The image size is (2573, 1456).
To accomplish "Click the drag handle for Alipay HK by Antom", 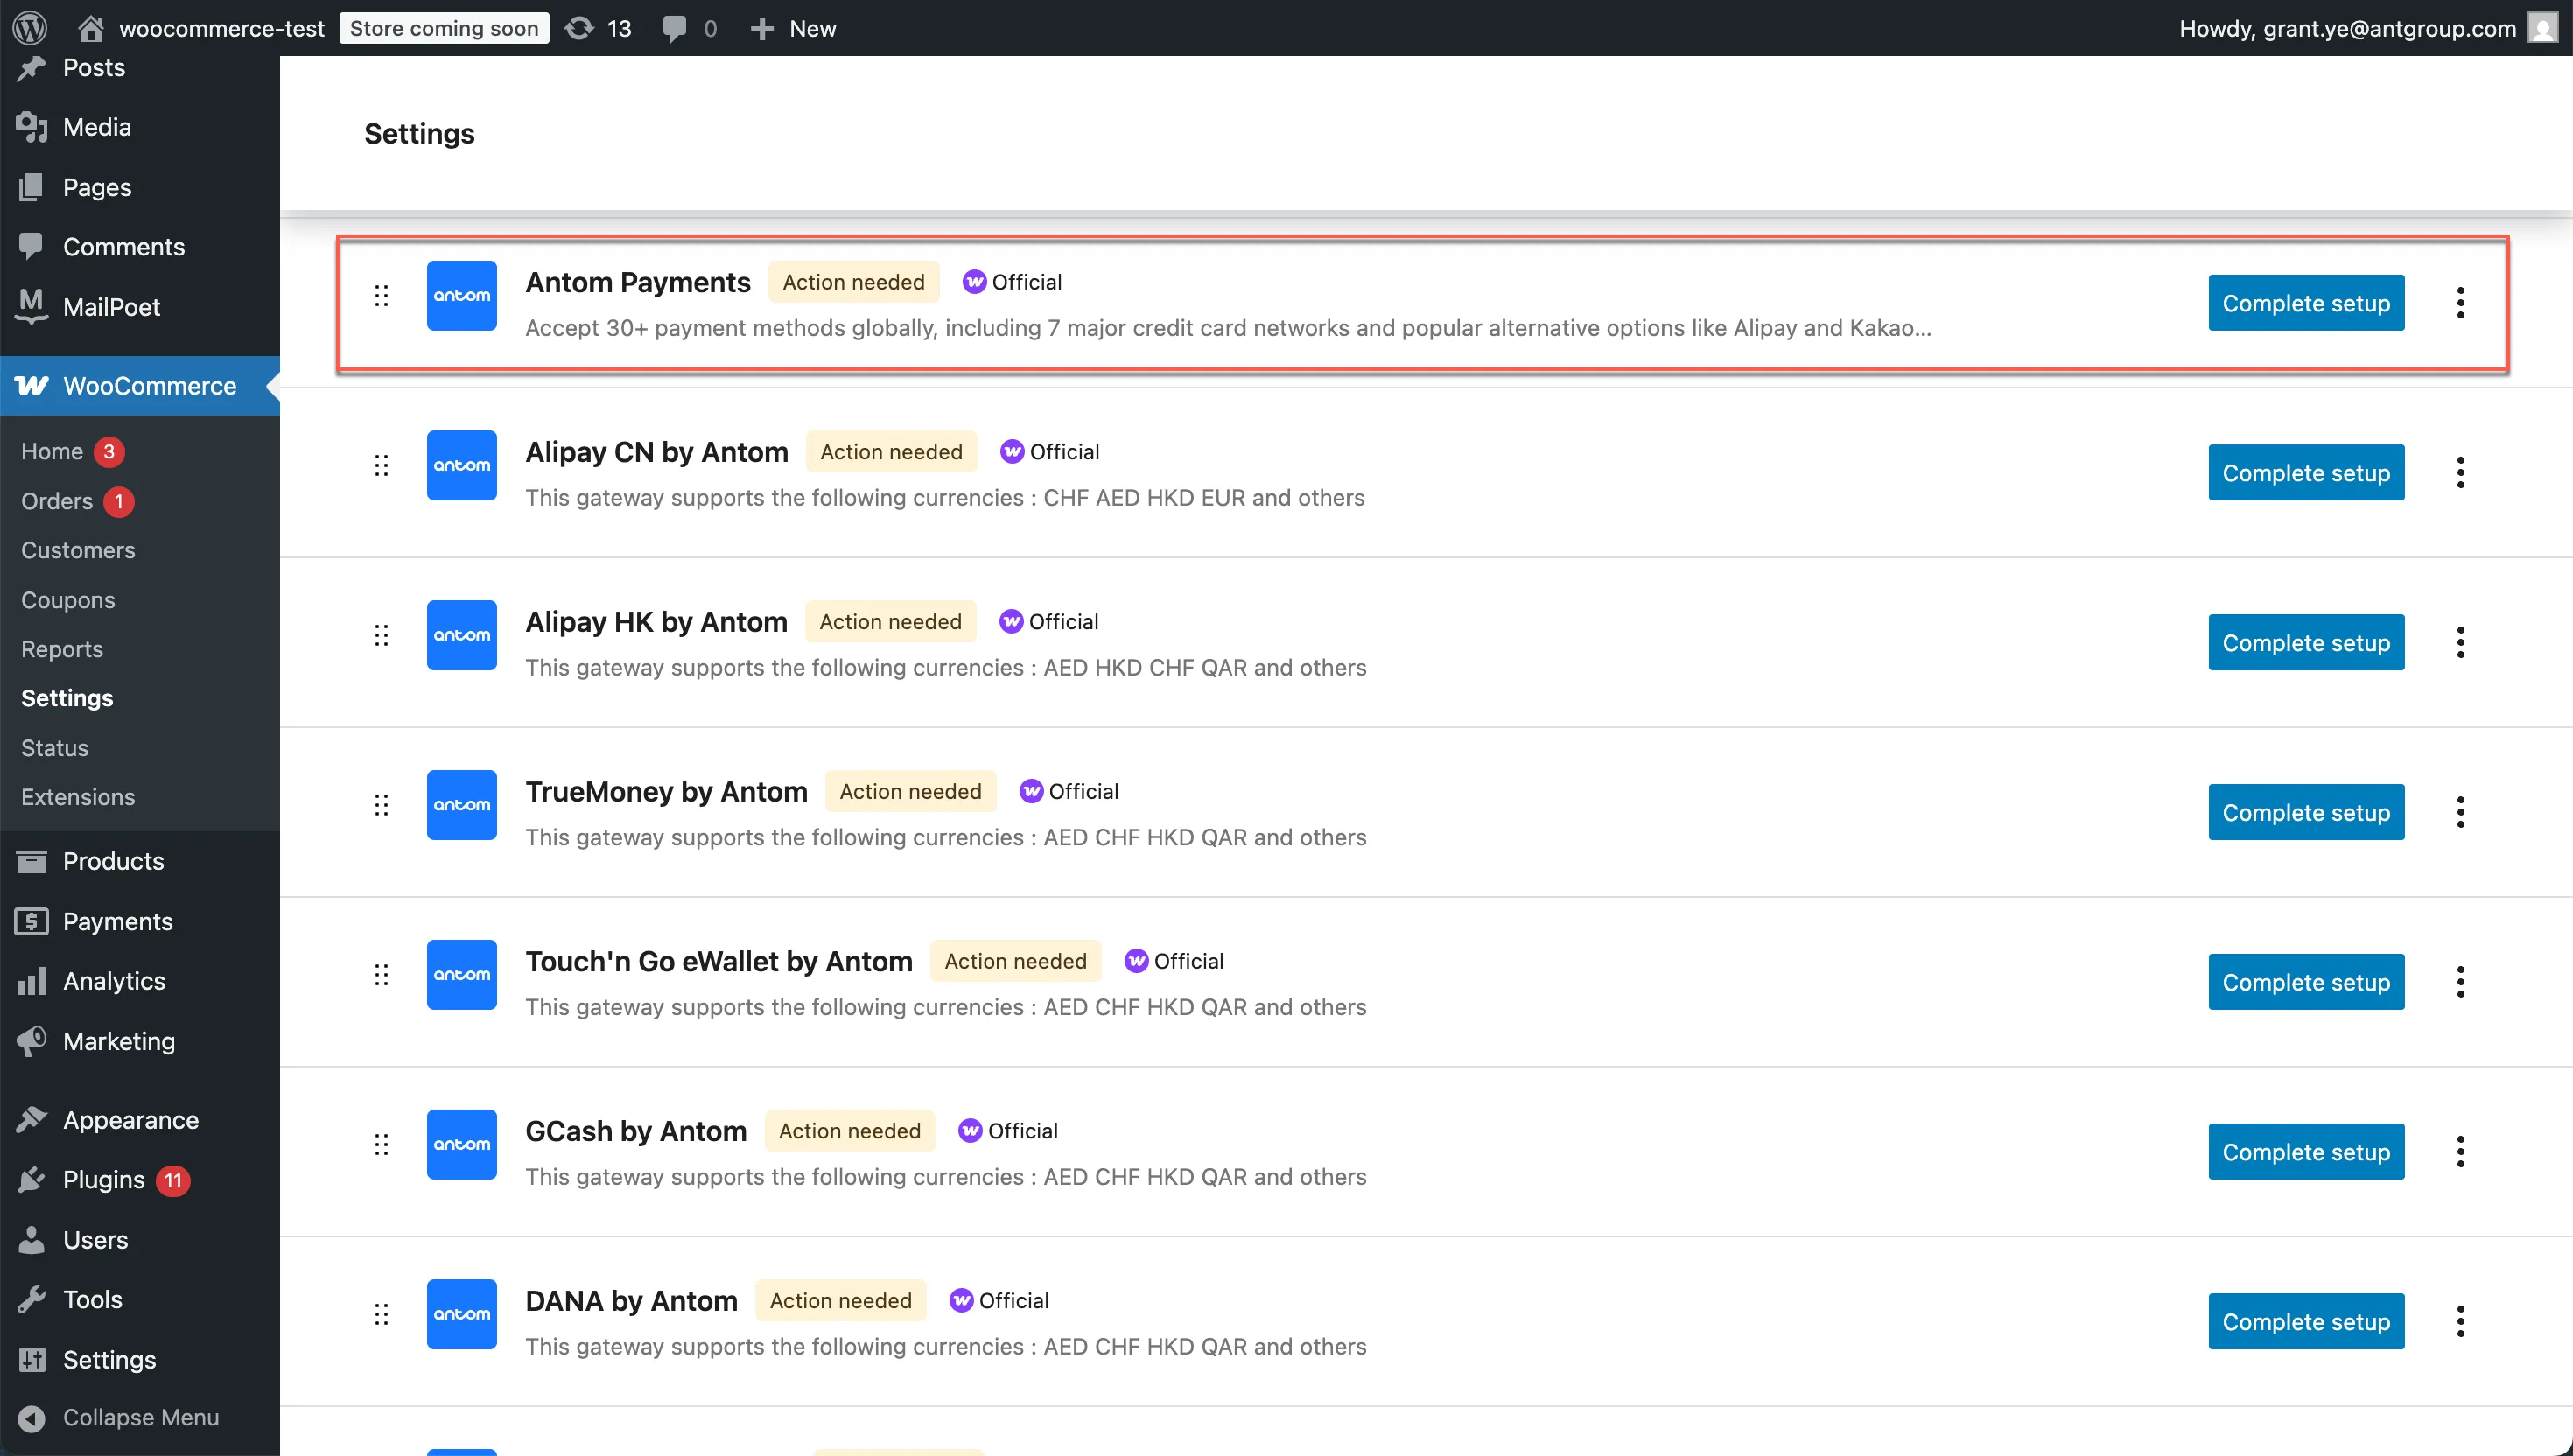I will 381,635.
